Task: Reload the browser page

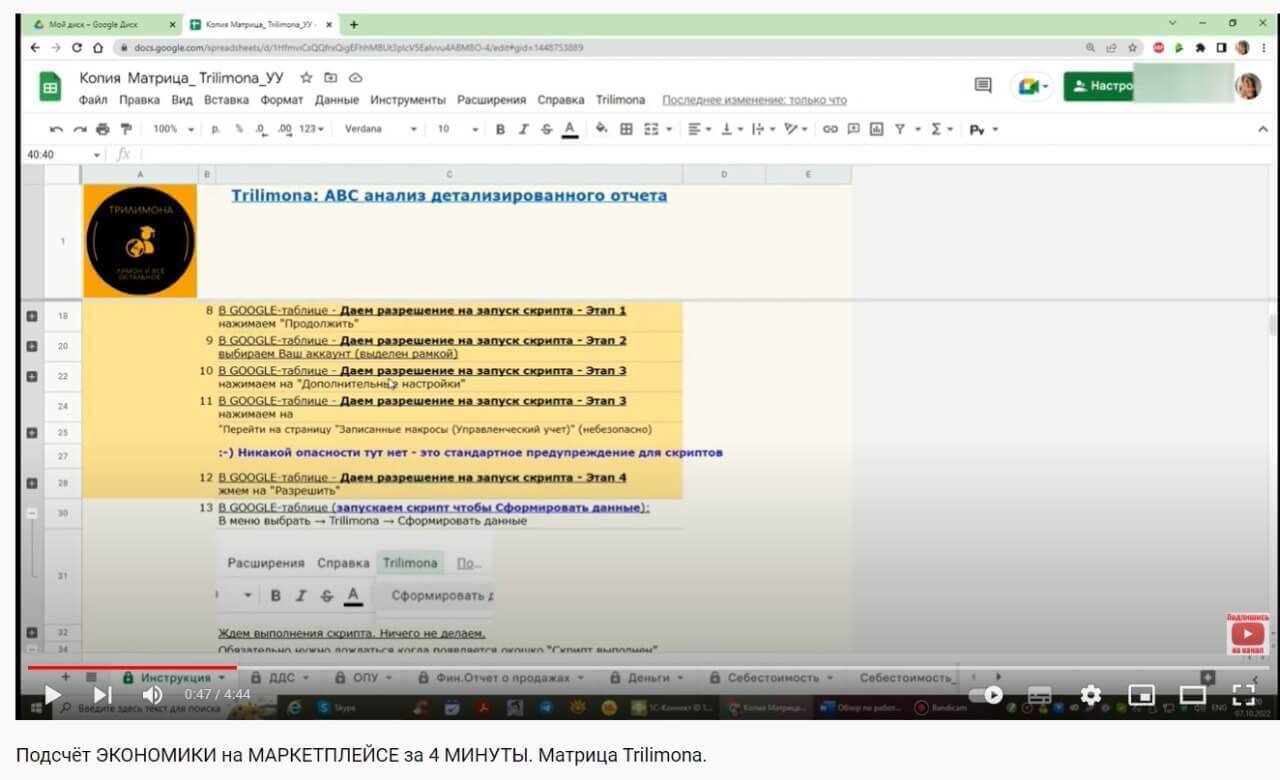Action: [x=78, y=47]
